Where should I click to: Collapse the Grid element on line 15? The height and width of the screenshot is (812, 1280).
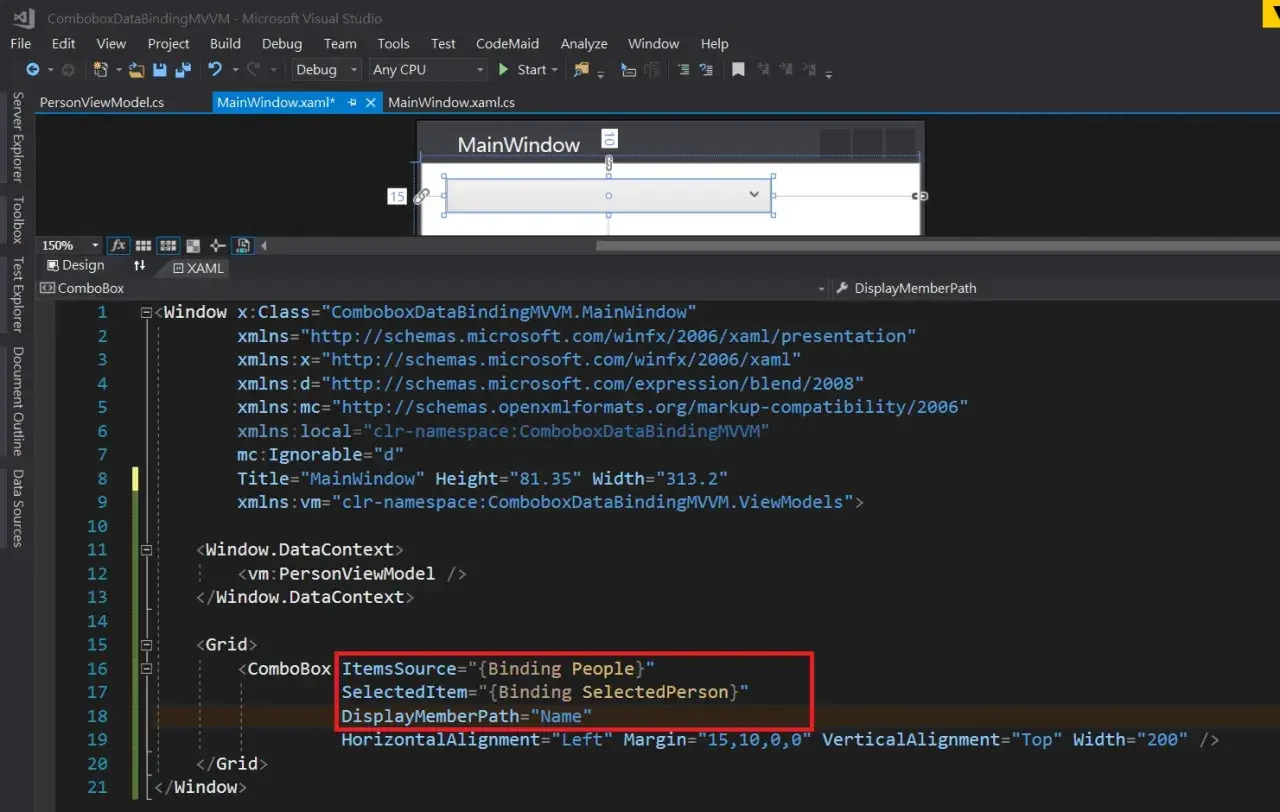pos(147,645)
